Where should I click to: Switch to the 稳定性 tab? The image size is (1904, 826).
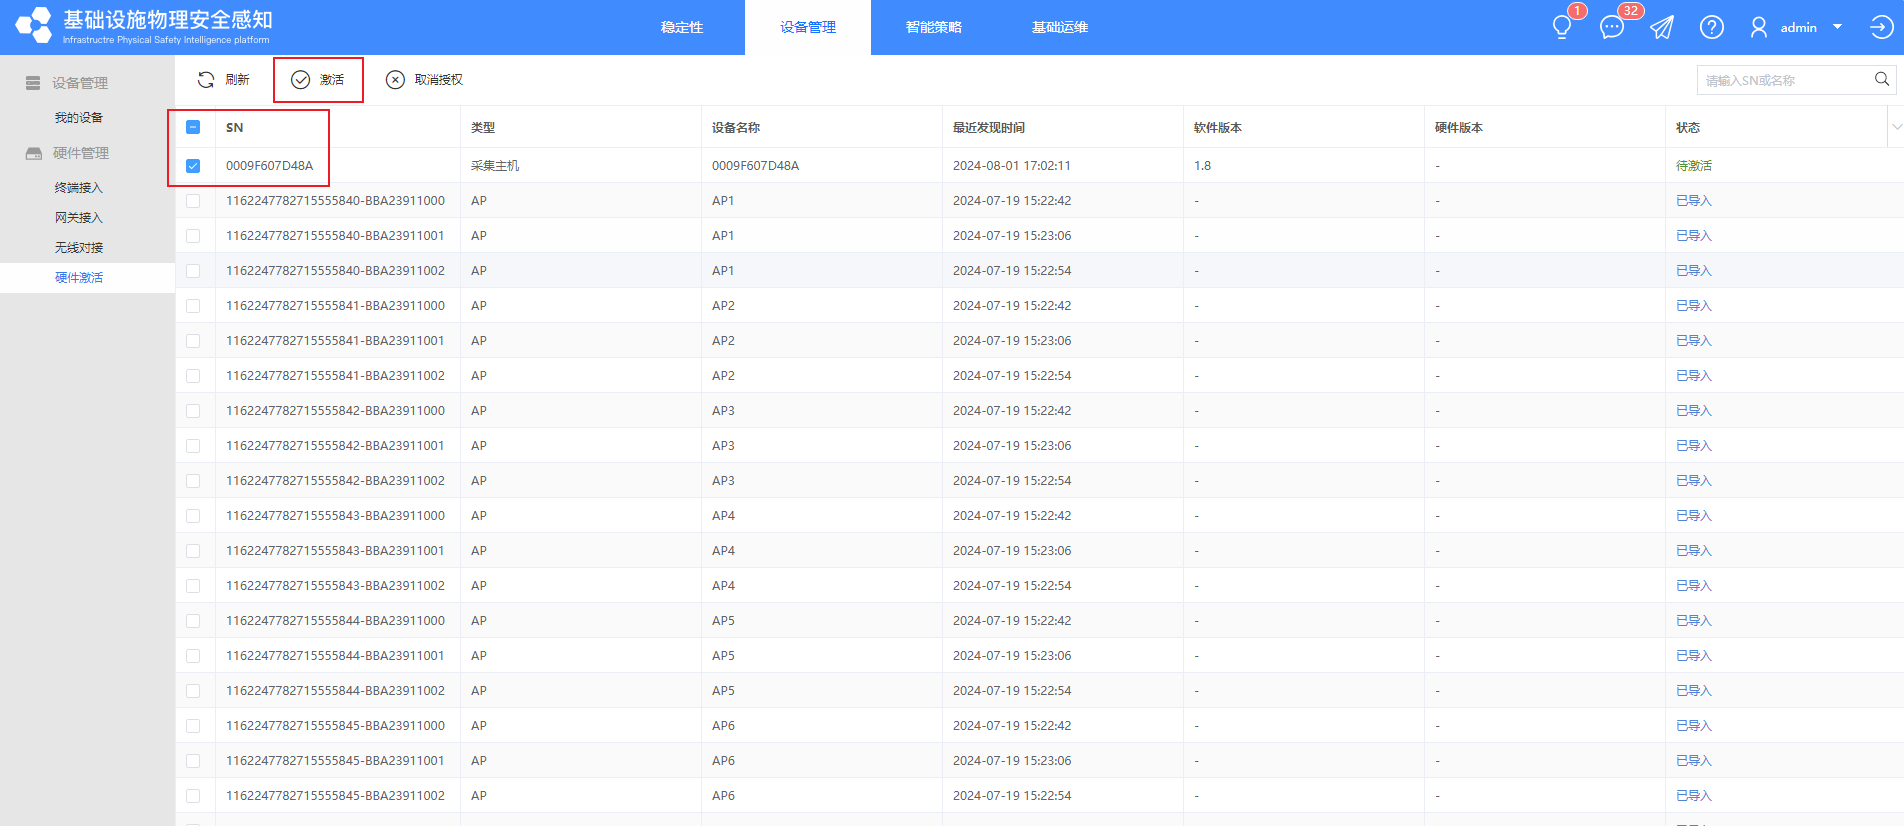click(x=682, y=27)
